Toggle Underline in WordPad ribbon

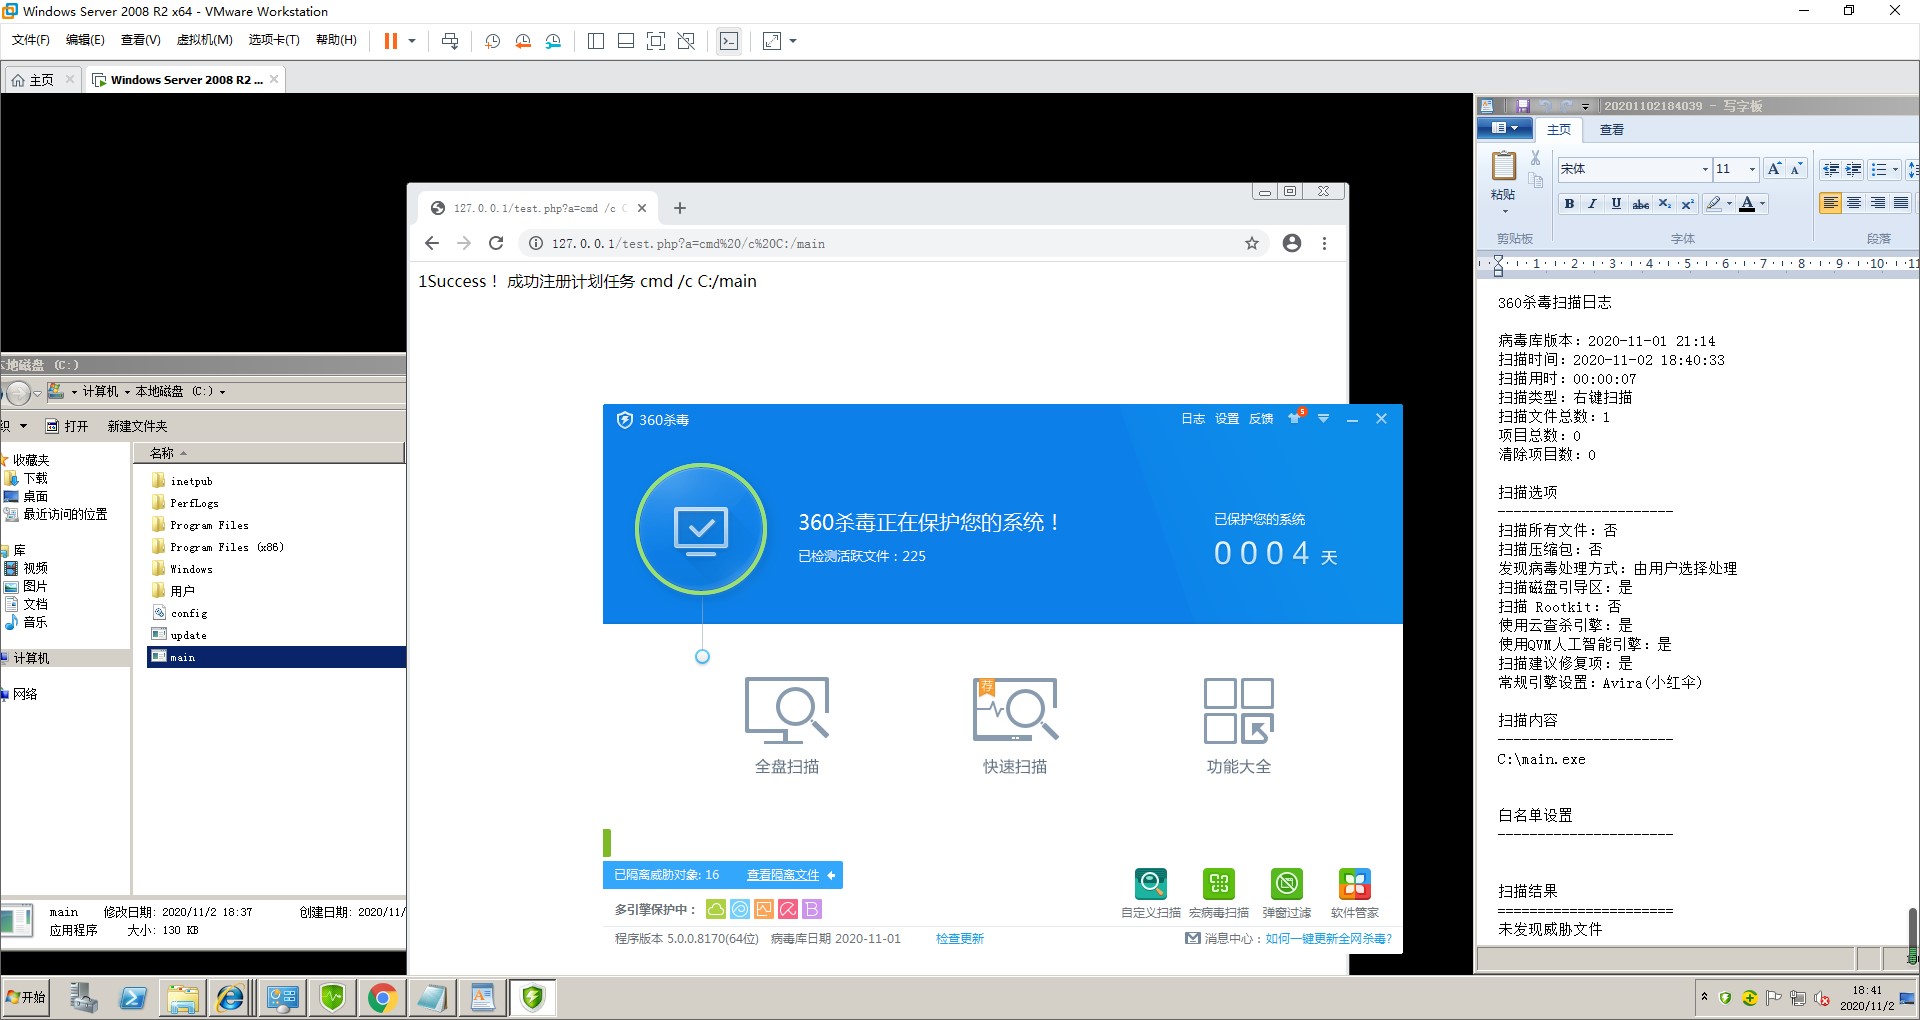(x=1616, y=204)
